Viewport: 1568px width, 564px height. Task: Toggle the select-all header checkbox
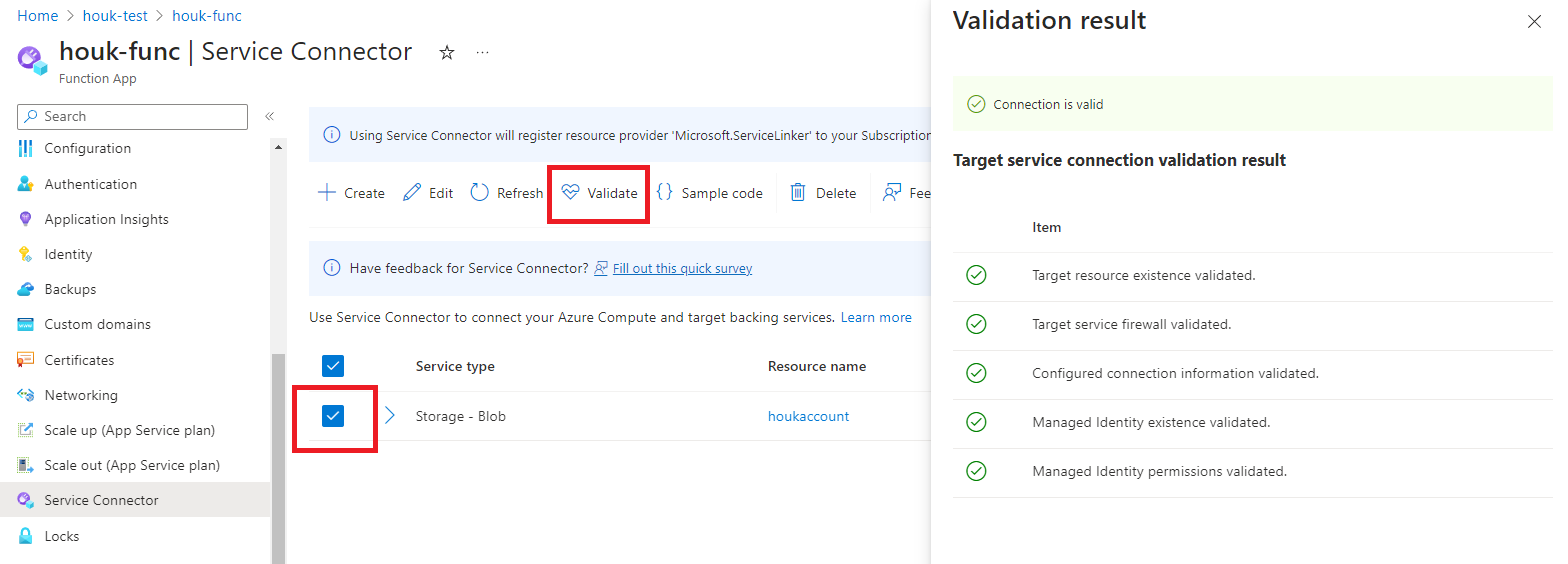[333, 366]
